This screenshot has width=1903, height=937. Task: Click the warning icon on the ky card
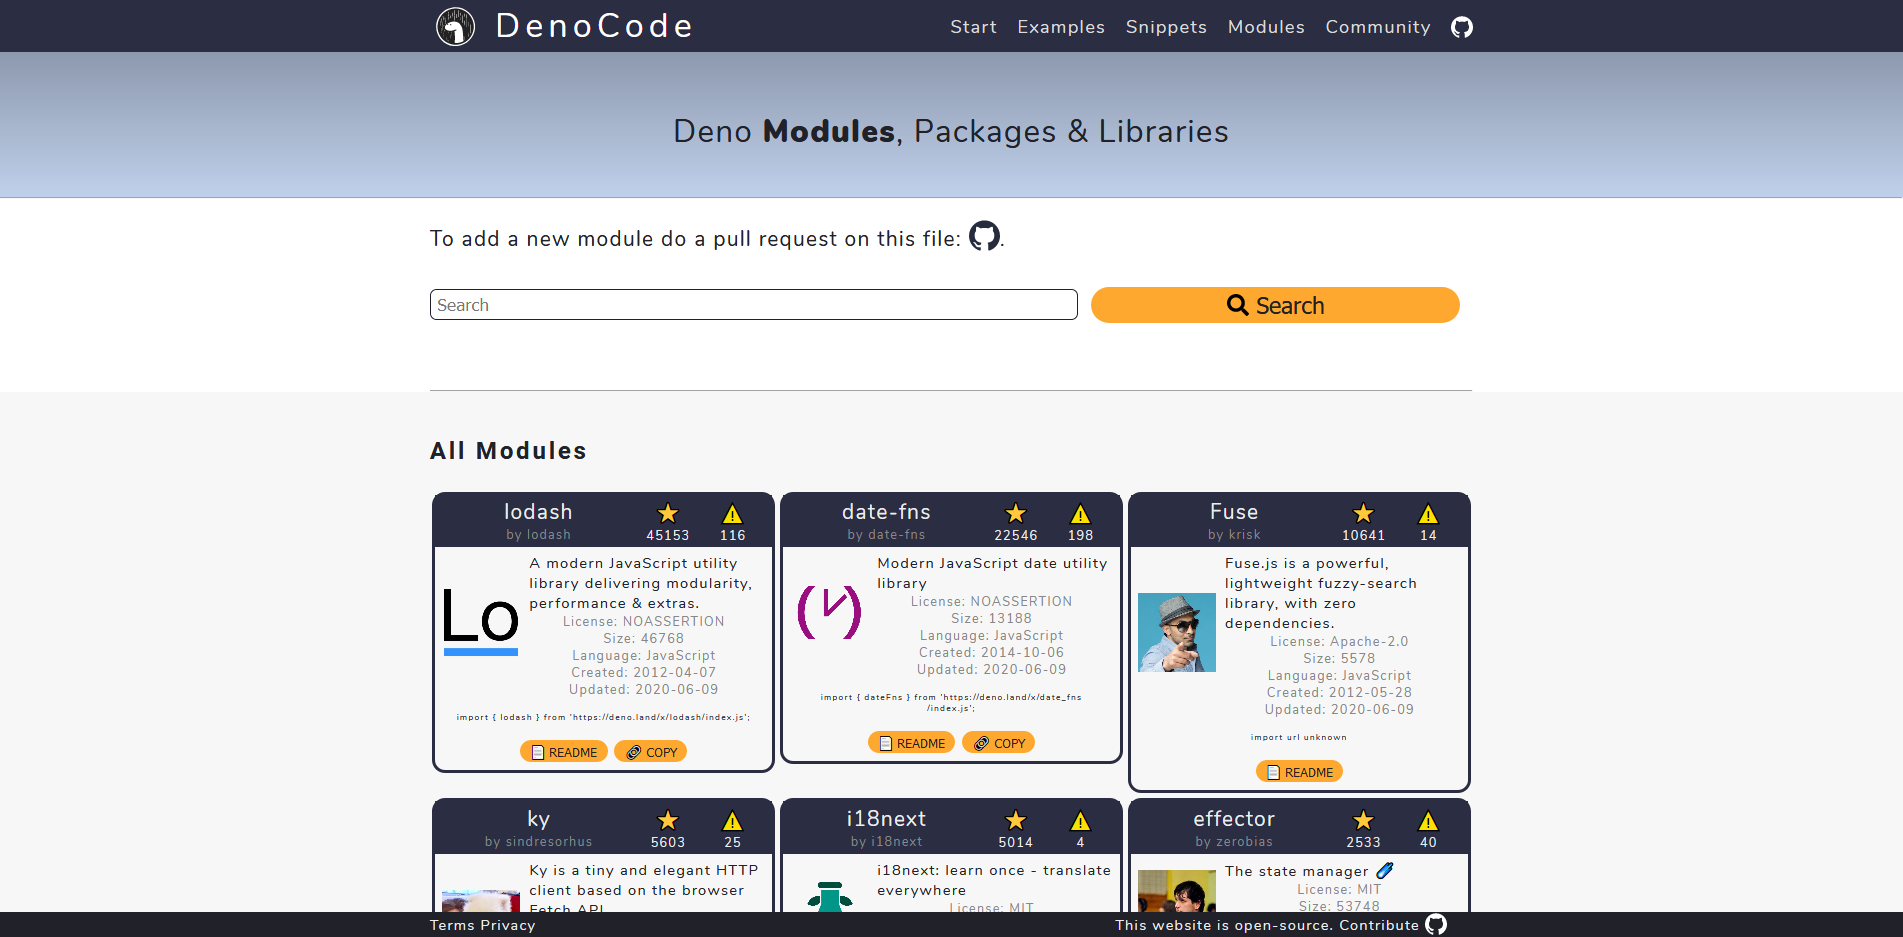pyautogui.click(x=732, y=821)
